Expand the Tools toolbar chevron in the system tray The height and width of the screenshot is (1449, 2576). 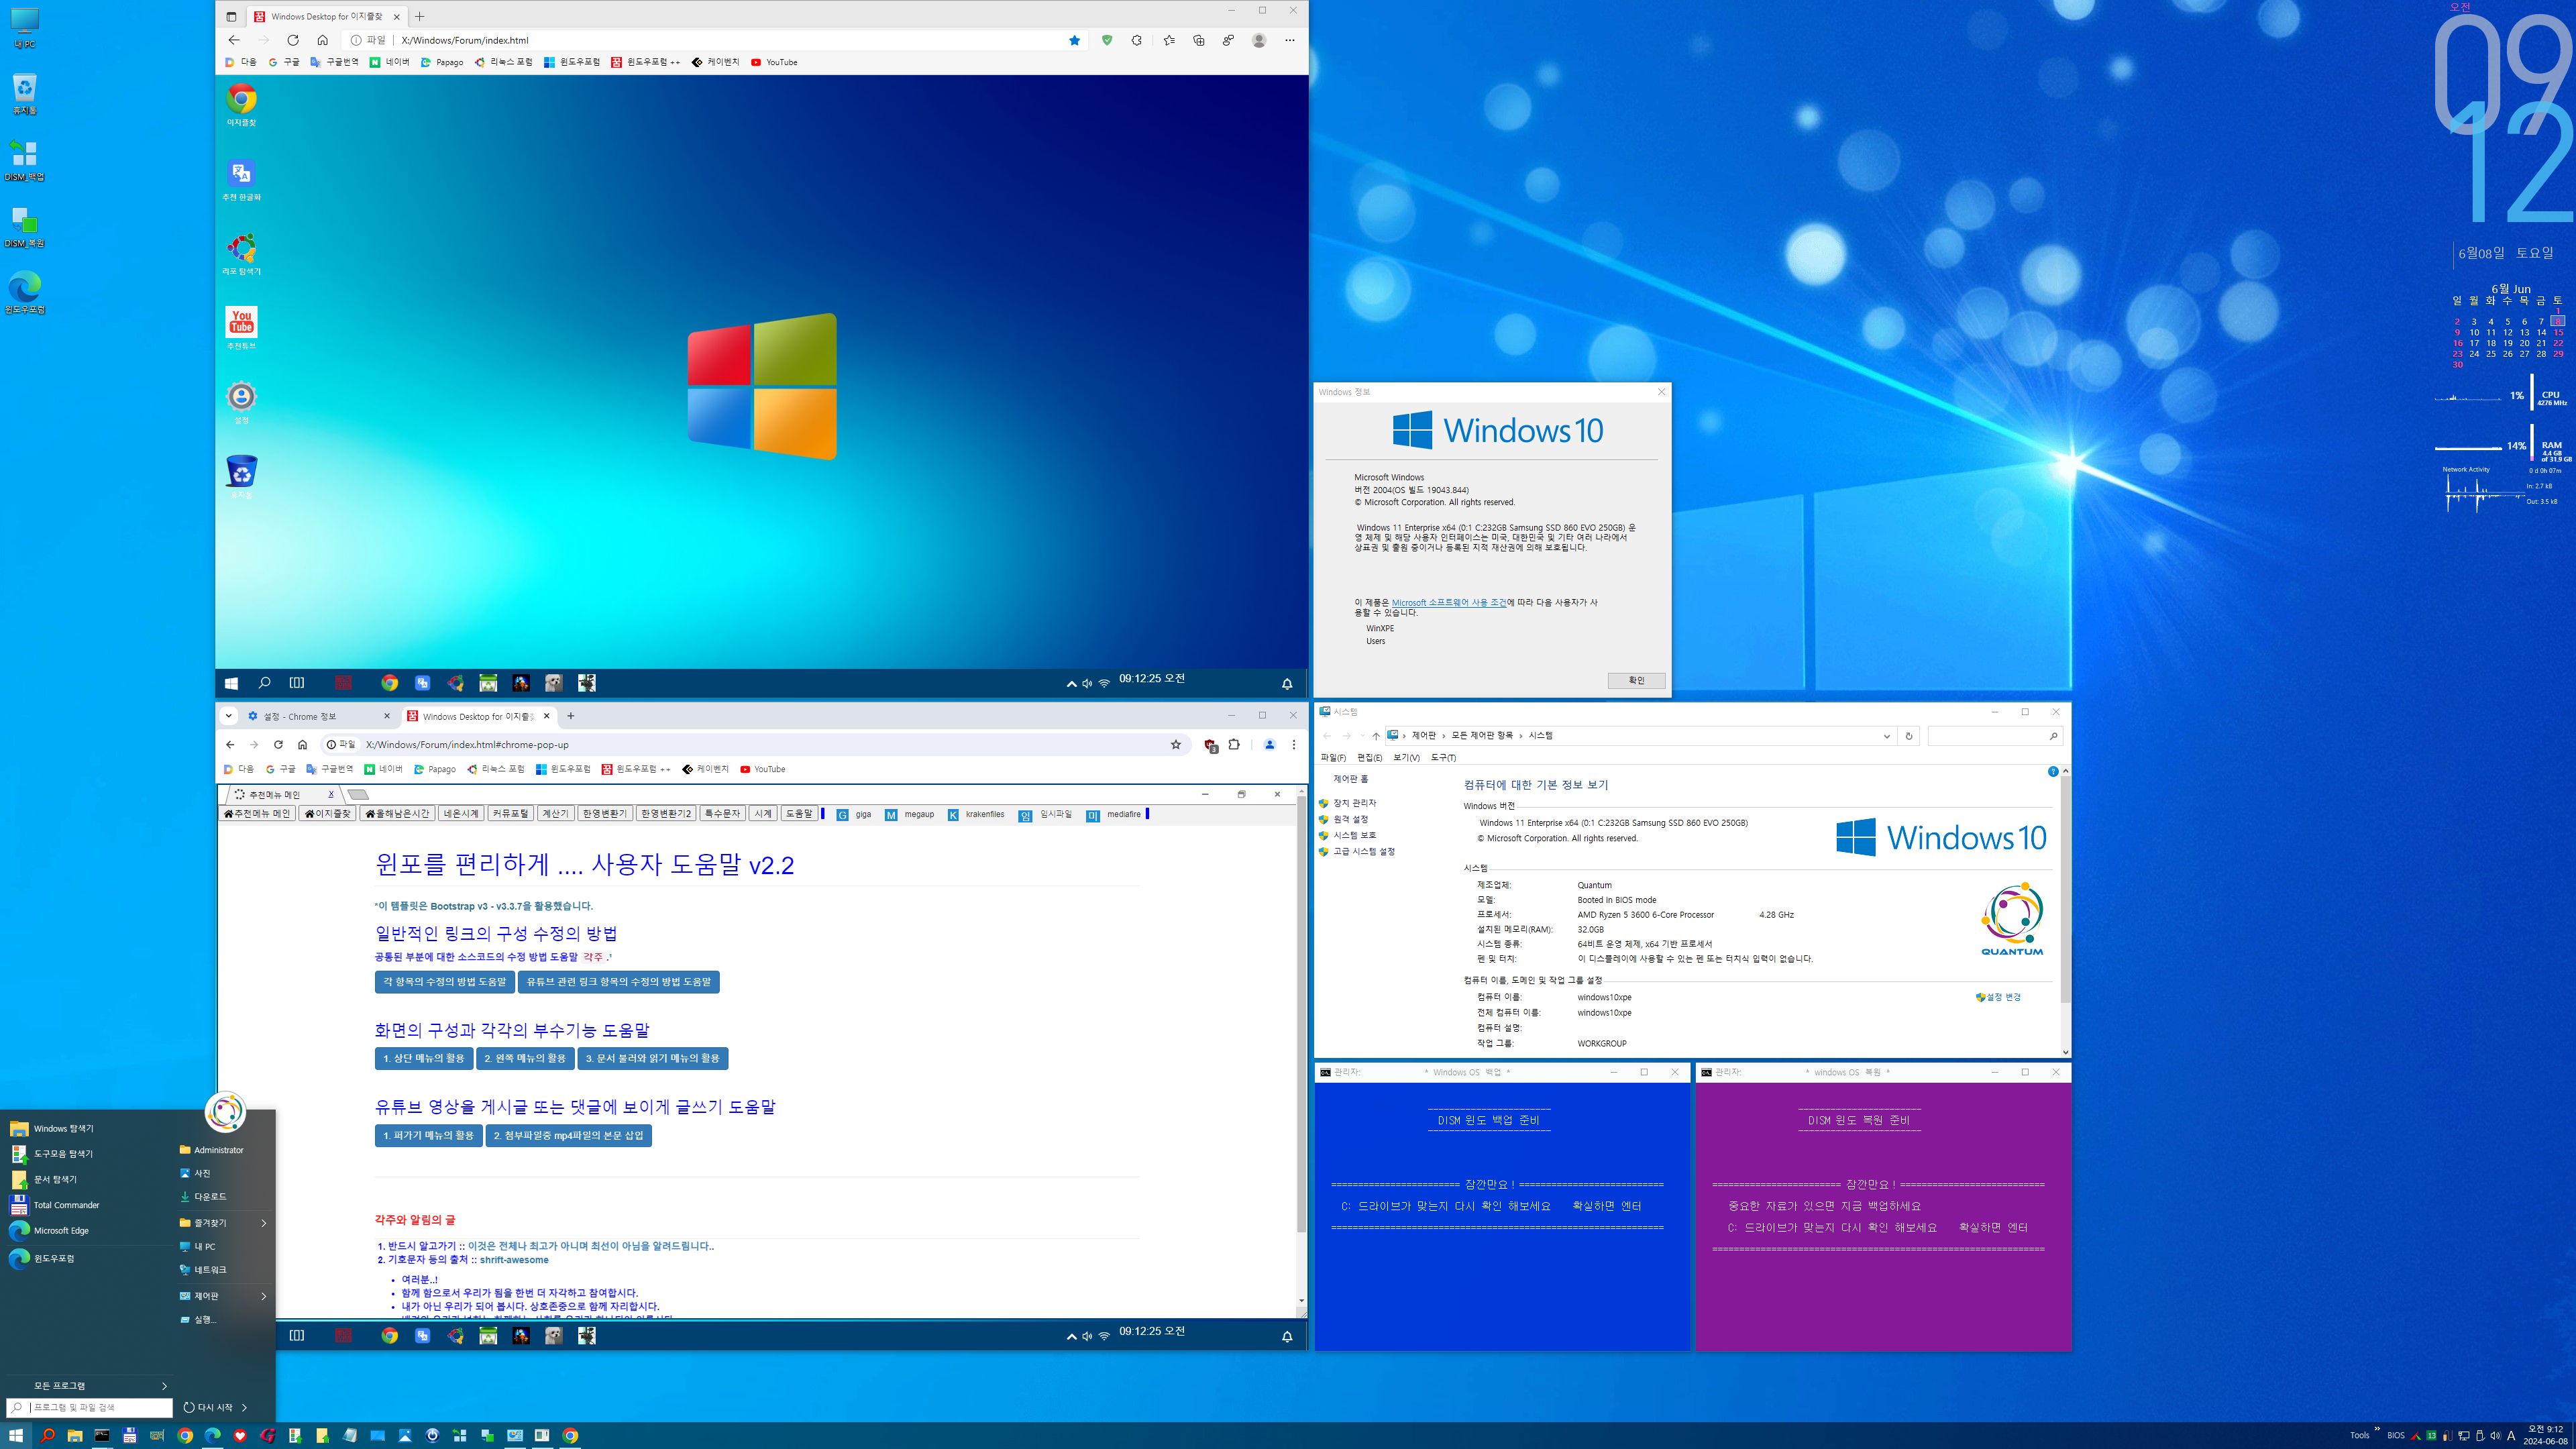coord(2377,1429)
